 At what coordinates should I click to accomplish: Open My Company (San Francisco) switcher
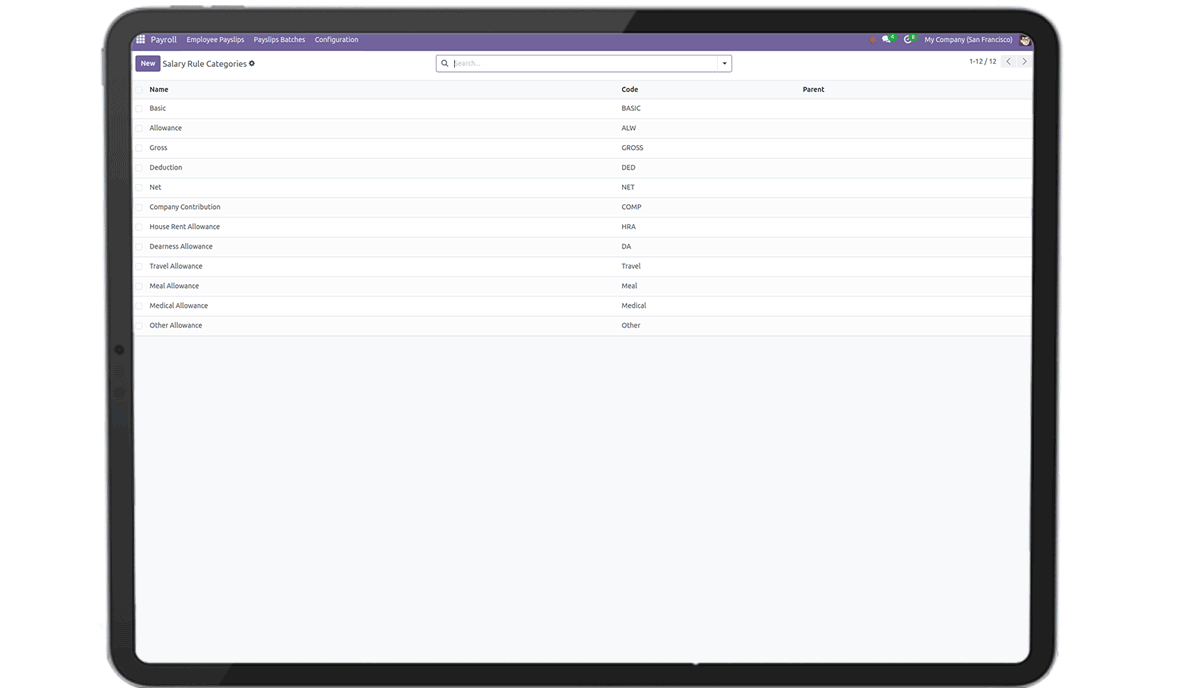click(x=968, y=40)
